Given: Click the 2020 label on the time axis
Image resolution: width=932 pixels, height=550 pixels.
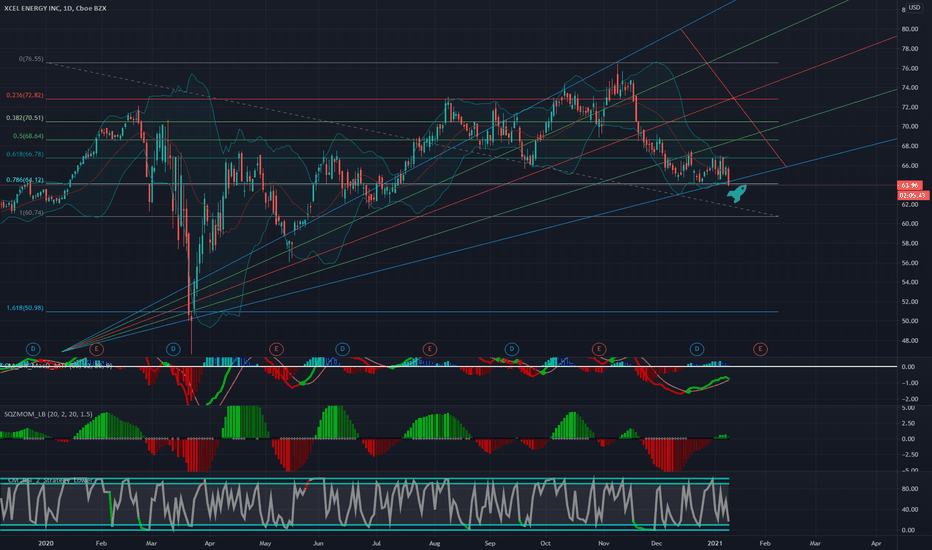Looking at the screenshot, I should (x=46, y=543).
